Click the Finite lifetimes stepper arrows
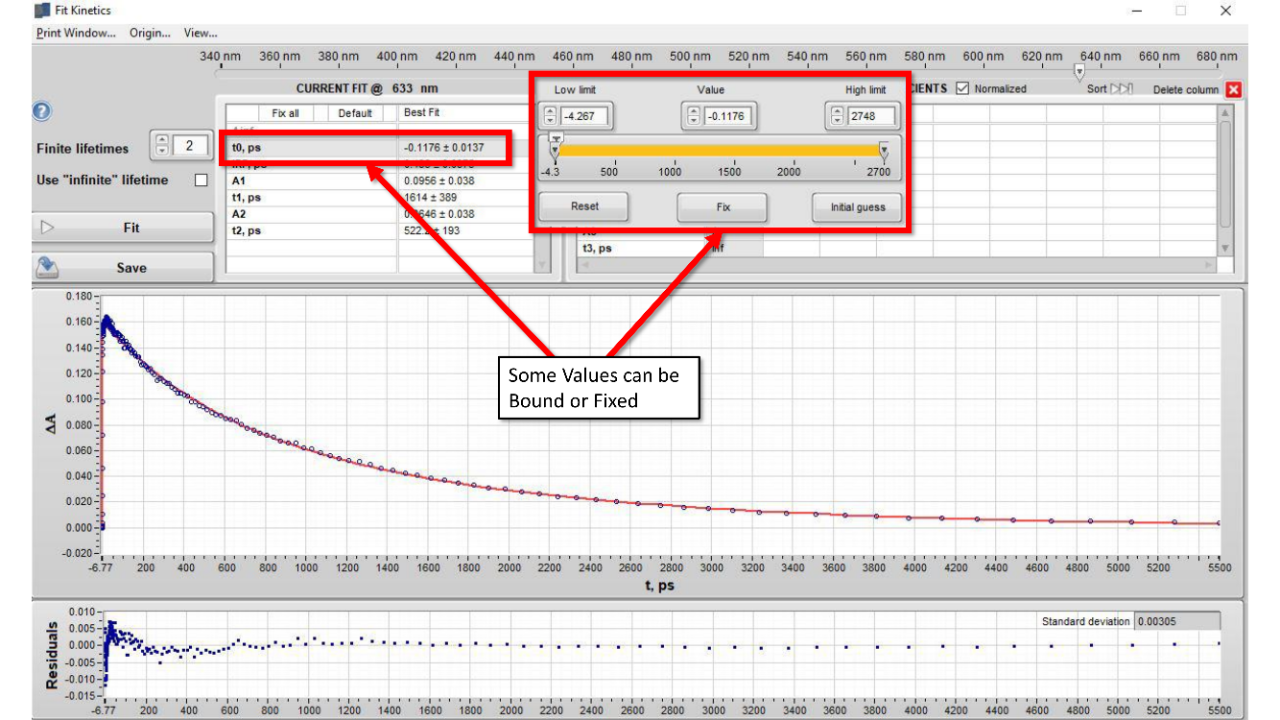 point(162,146)
